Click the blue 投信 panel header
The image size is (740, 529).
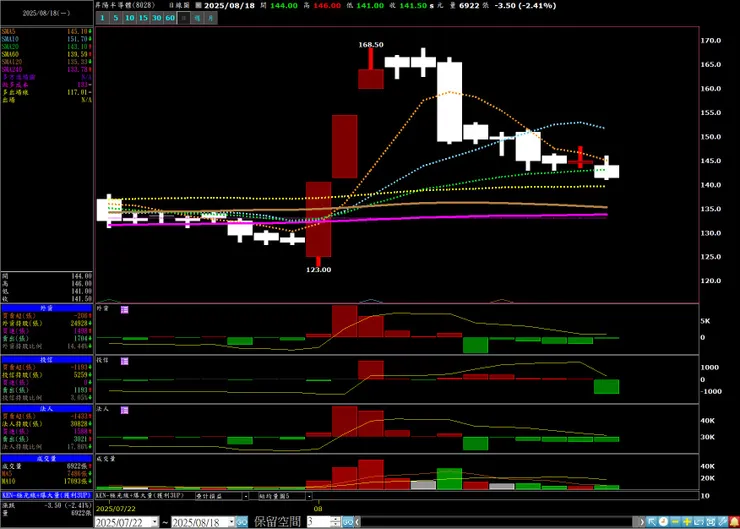[x=47, y=360]
